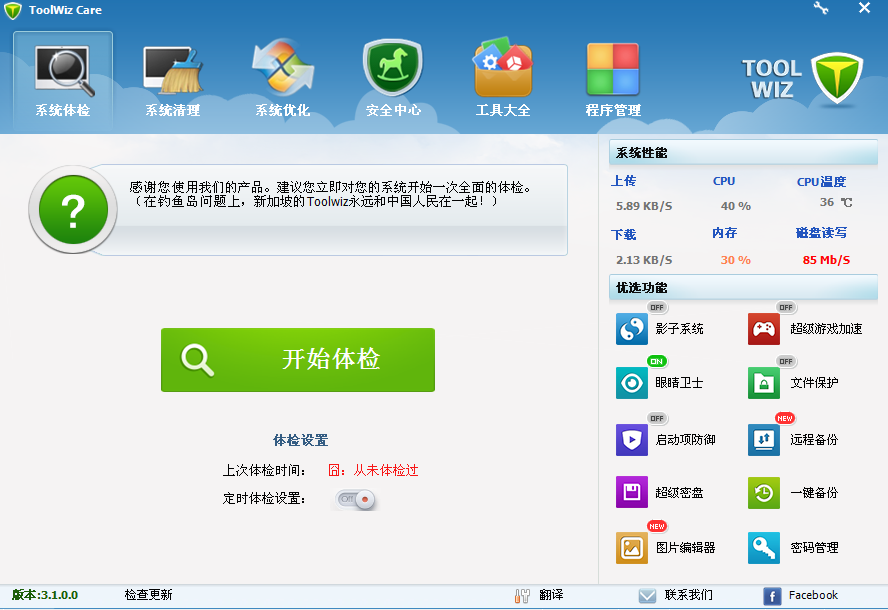The height and width of the screenshot is (610, 888).
Task: Click the 图片编辑器 image editor icon
Action: pos(631,548)
